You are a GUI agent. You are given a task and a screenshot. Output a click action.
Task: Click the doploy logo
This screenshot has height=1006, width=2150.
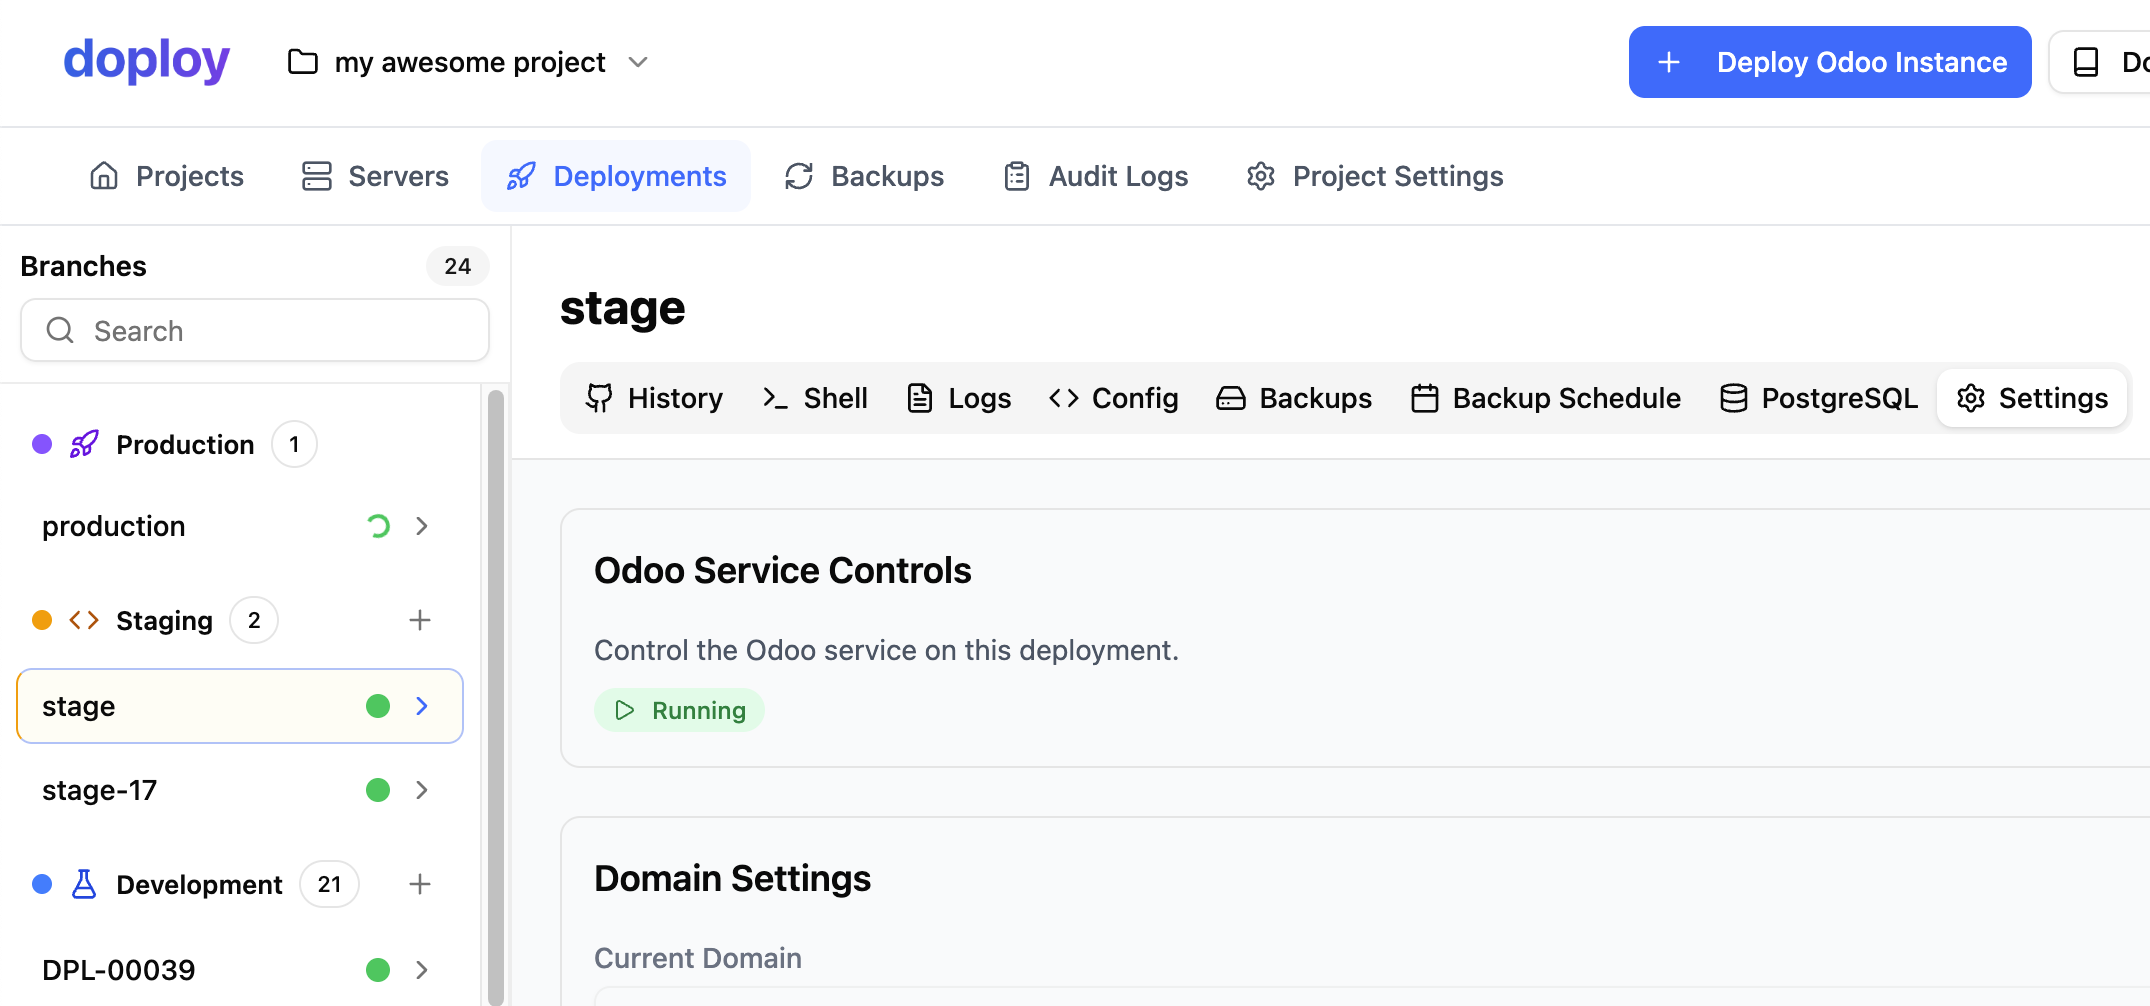pos(146,60)
